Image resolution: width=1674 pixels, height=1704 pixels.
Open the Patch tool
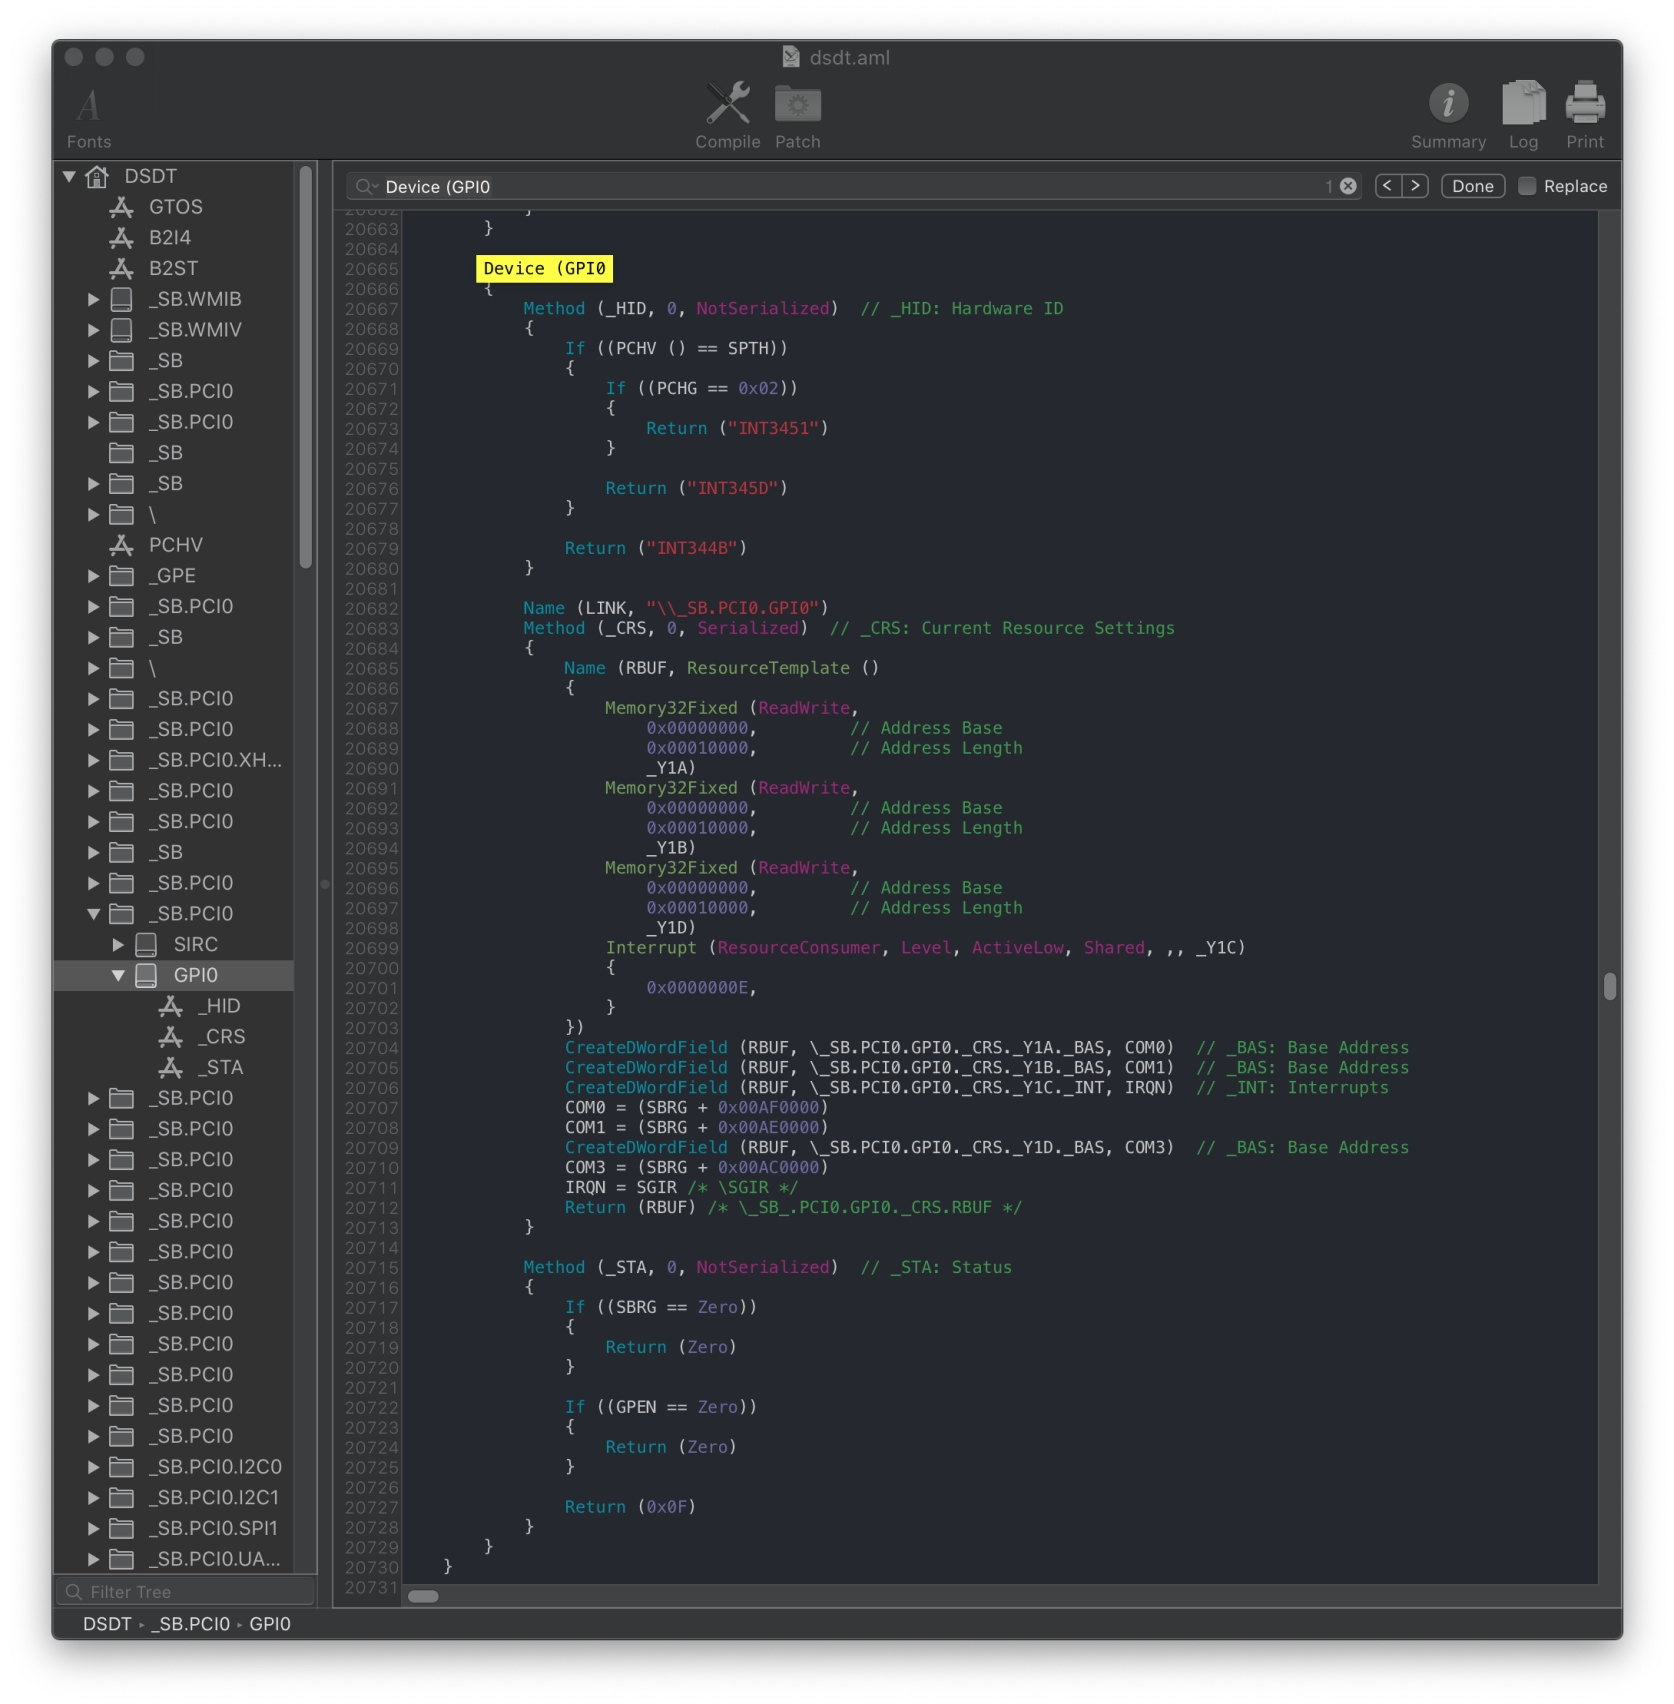pyautogui.click(x=797, y=105)
